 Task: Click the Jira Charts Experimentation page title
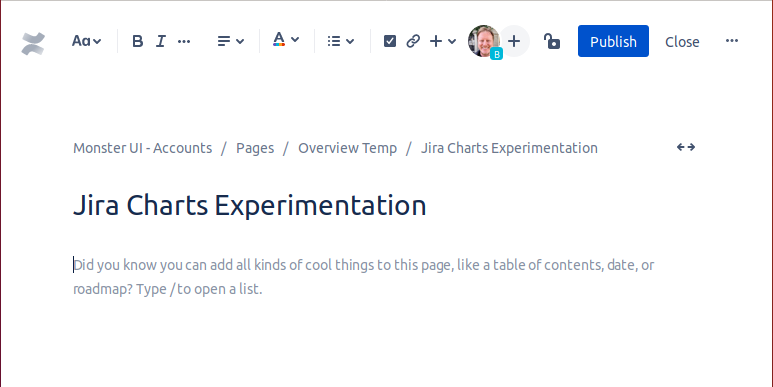[249, 205]
